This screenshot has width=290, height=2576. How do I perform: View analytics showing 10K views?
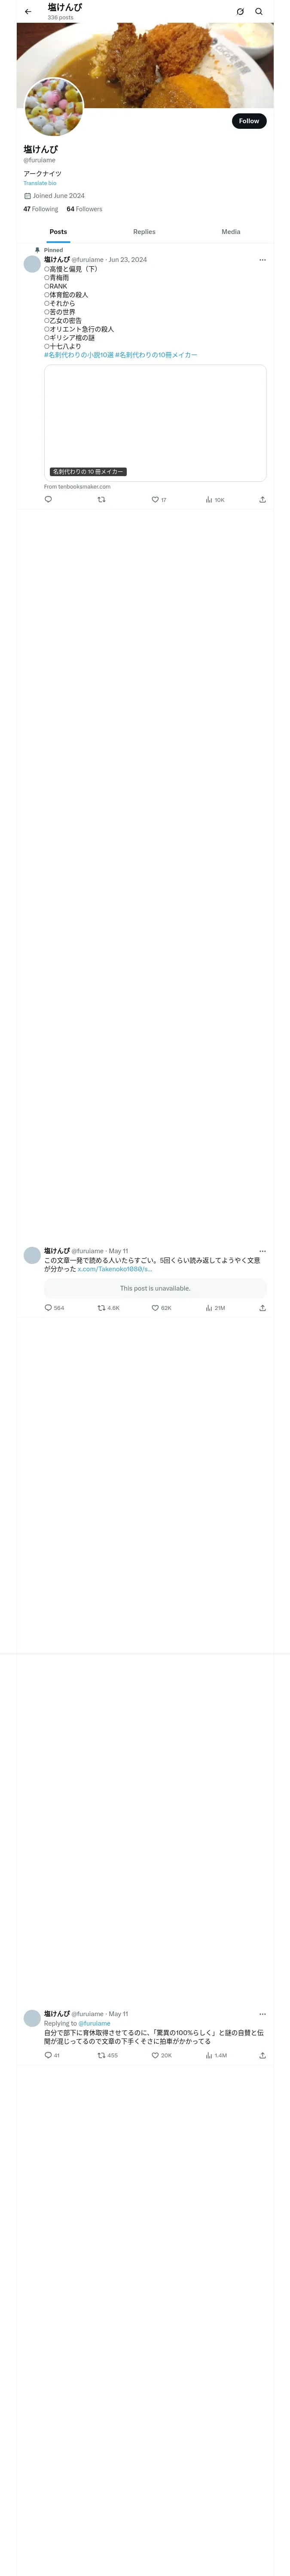[214, 499]
